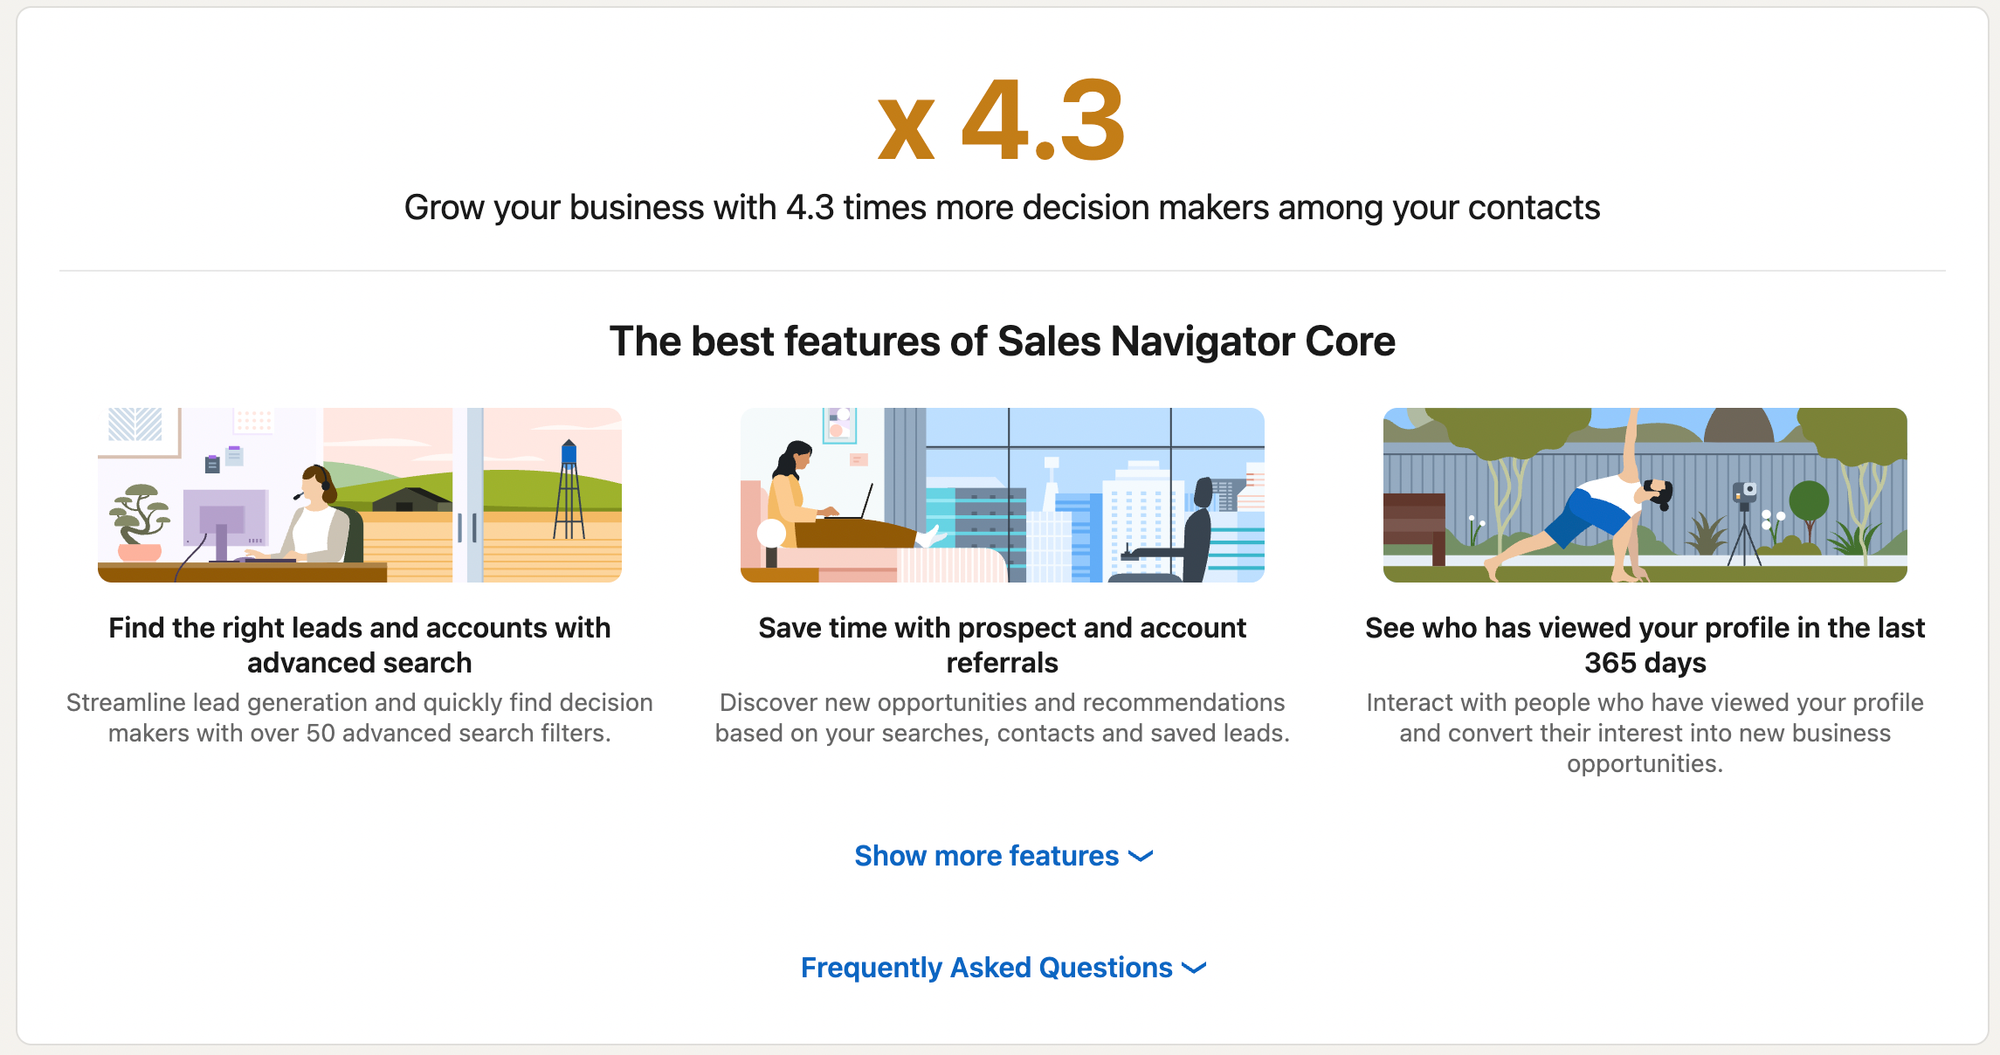This screenshot has height=1055, width=2000.
Task: Open the Frequently Asked Questions link
Action: point(986,968)
